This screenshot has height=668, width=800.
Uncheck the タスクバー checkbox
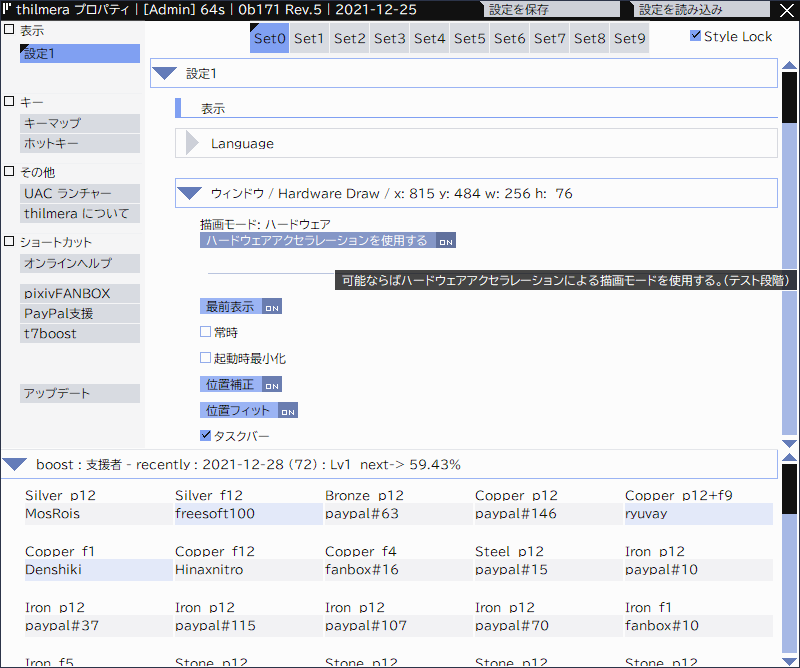point(205,435)
